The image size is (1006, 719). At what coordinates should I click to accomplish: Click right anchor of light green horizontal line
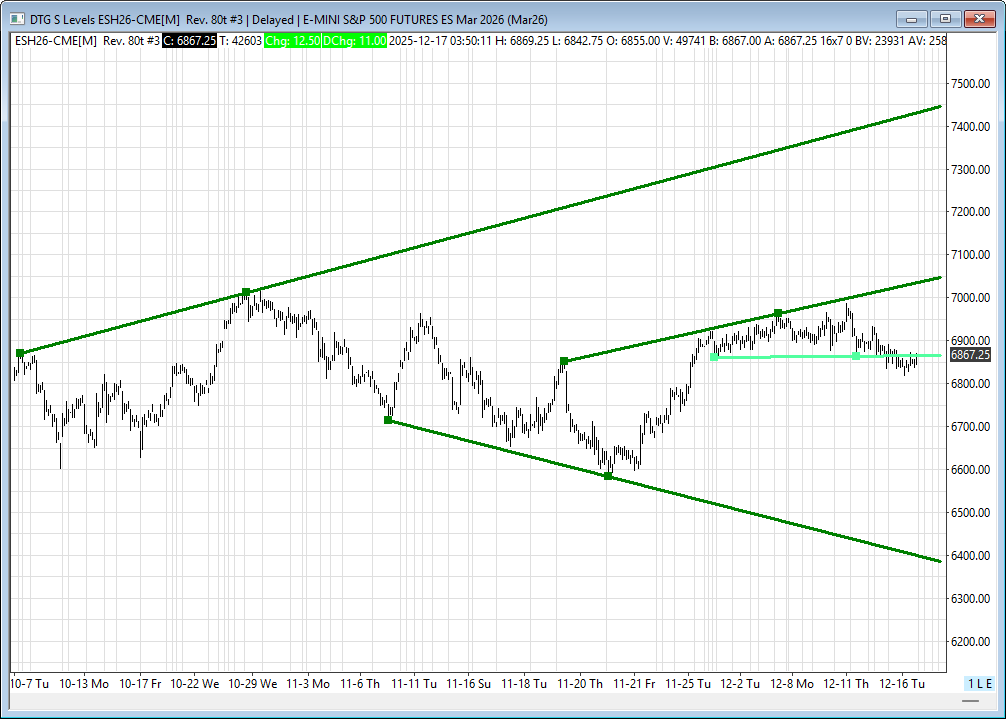856,356
